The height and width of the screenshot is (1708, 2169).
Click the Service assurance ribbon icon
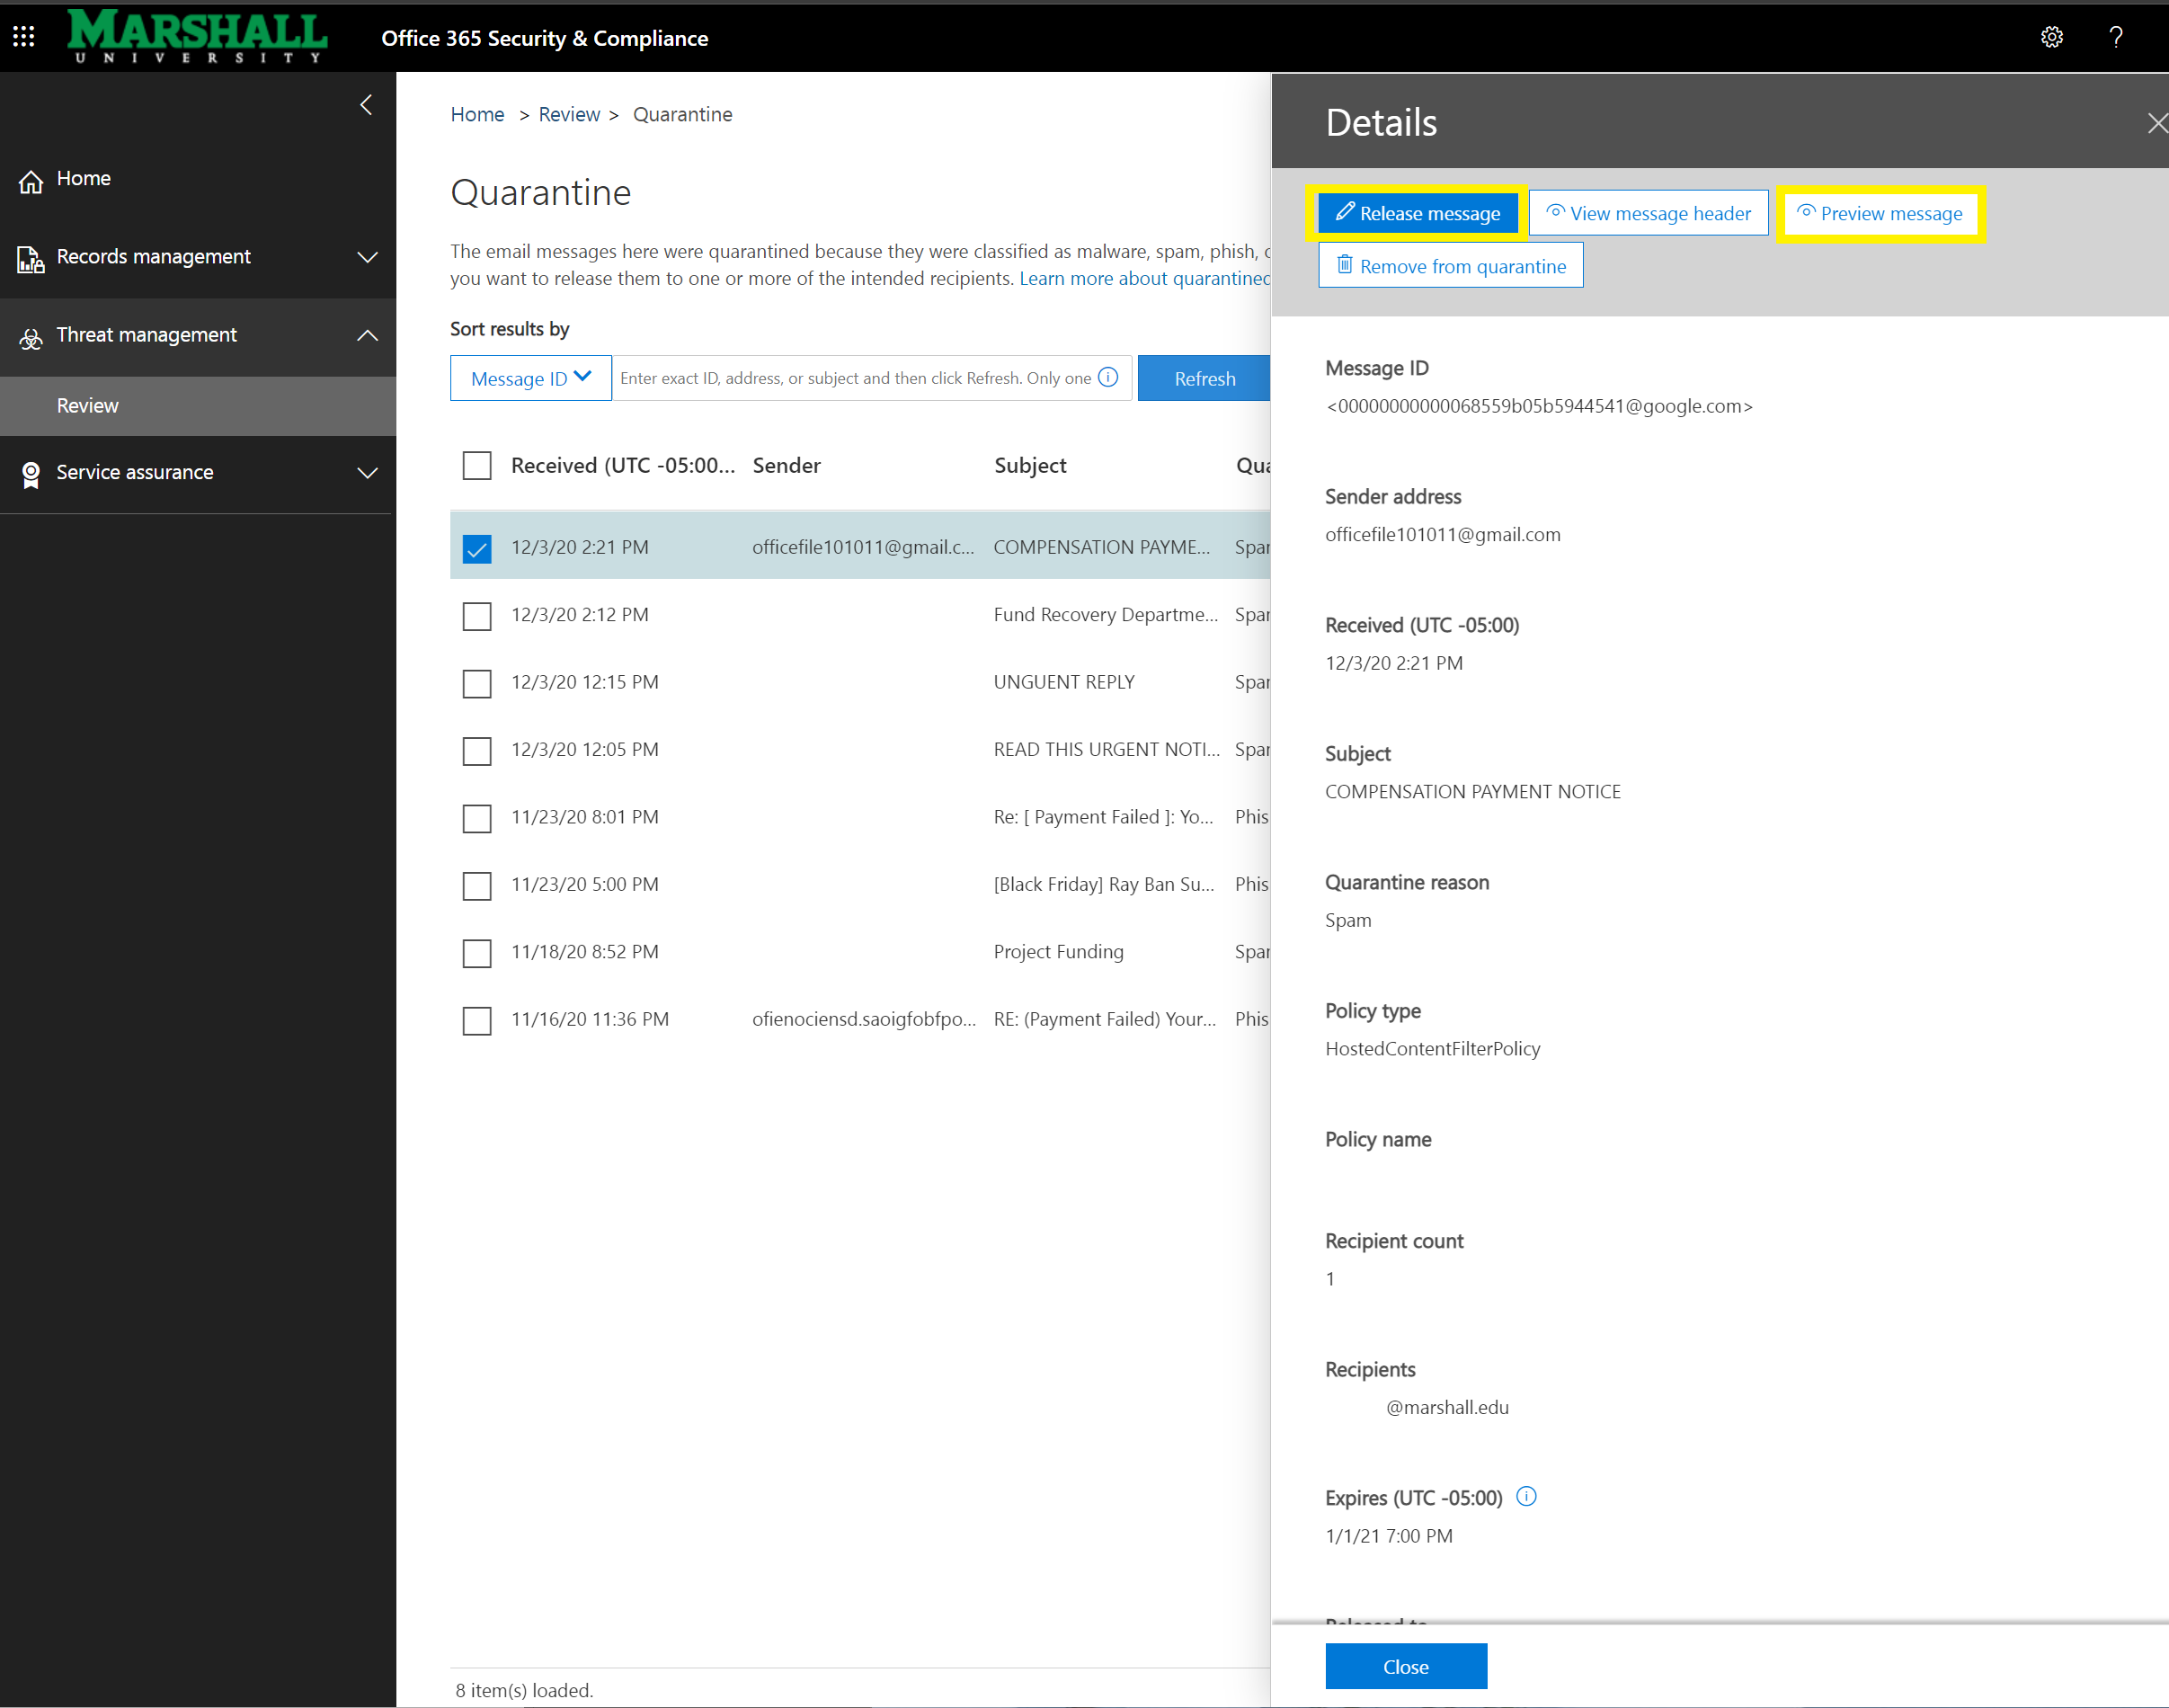(31, 475)
